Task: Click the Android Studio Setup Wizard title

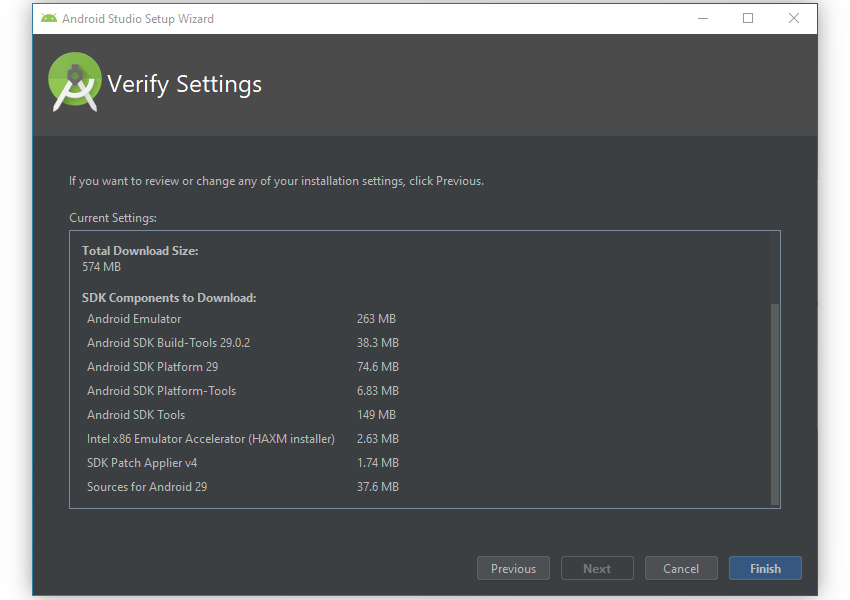Action: click(138, 18)
